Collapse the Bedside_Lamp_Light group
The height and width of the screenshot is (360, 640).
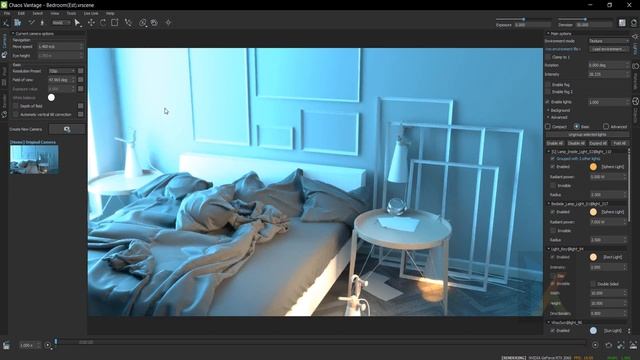(x=549, y=203)
